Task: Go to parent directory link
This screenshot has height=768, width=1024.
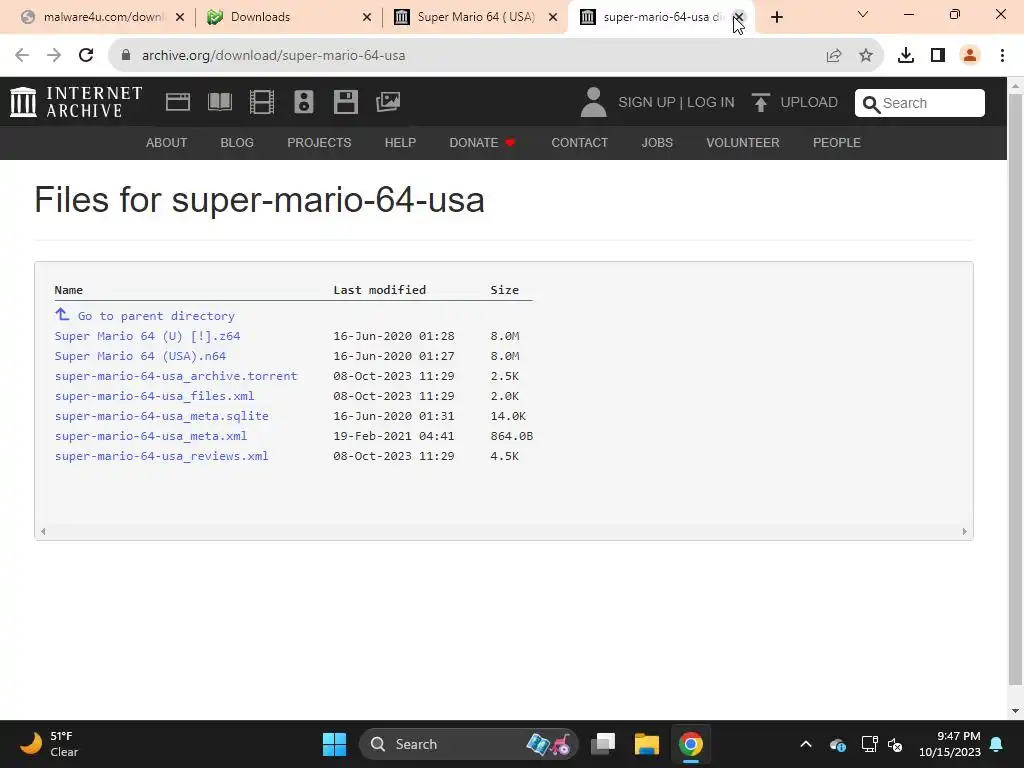Action: click(x=156, y=316)
